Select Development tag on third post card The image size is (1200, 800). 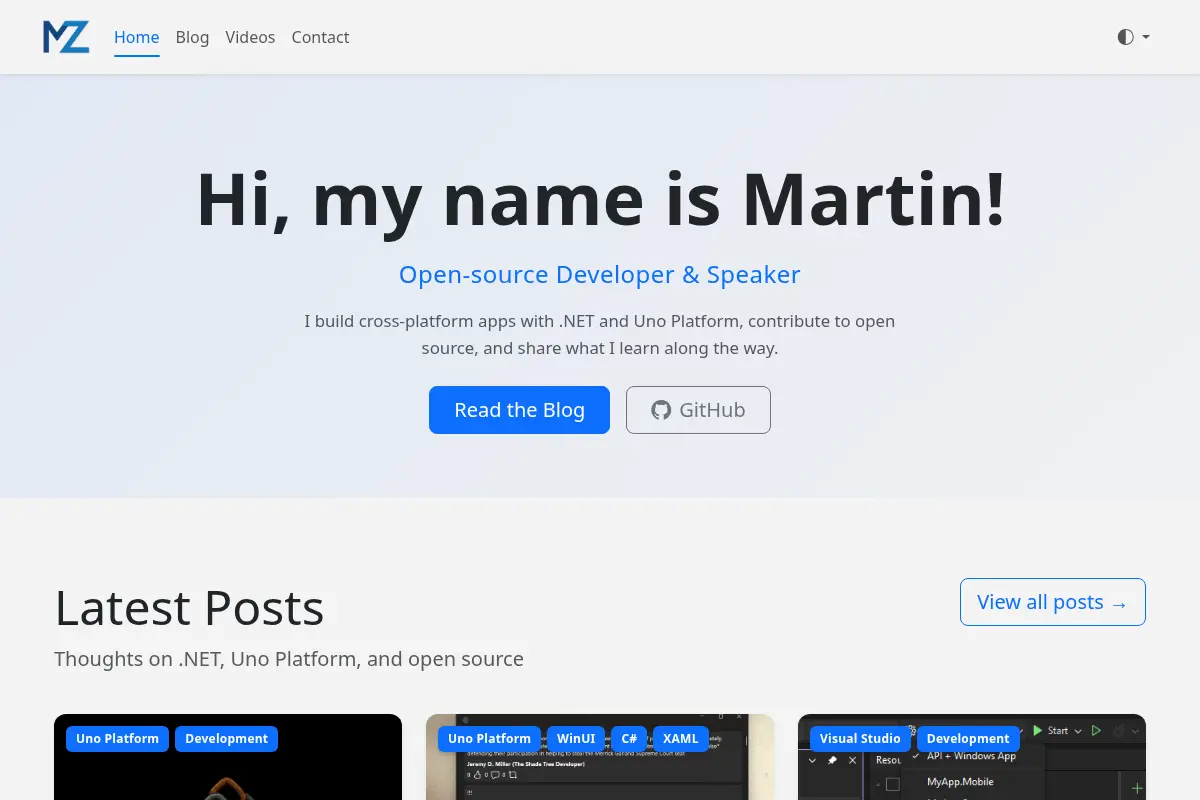coord(968,739)
